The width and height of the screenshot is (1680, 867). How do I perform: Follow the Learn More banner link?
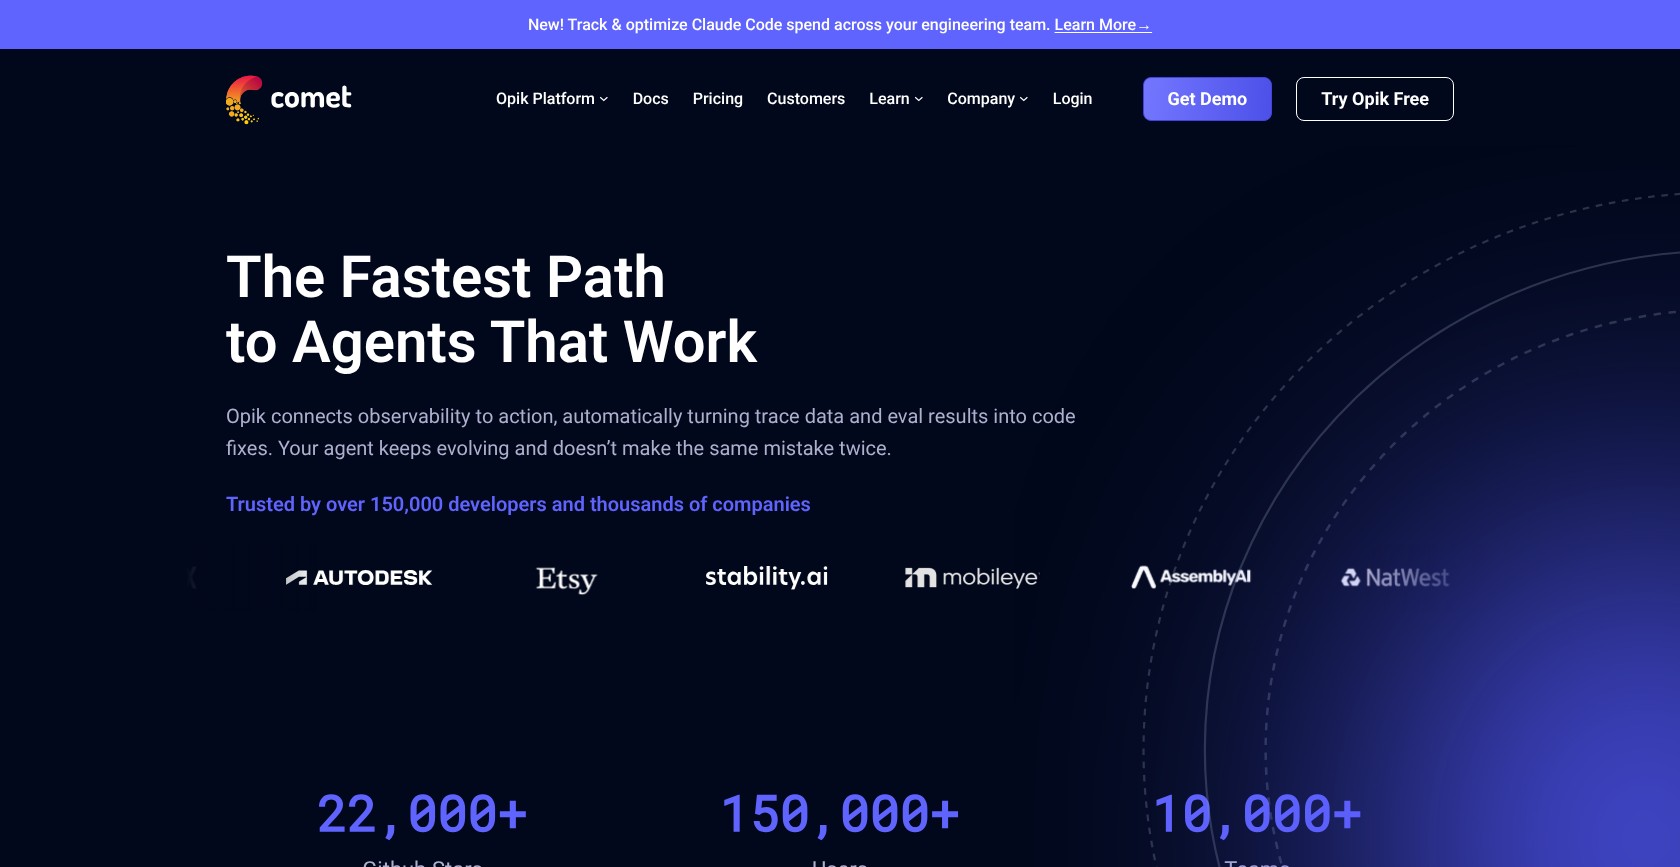click(x=1102, y=25)
